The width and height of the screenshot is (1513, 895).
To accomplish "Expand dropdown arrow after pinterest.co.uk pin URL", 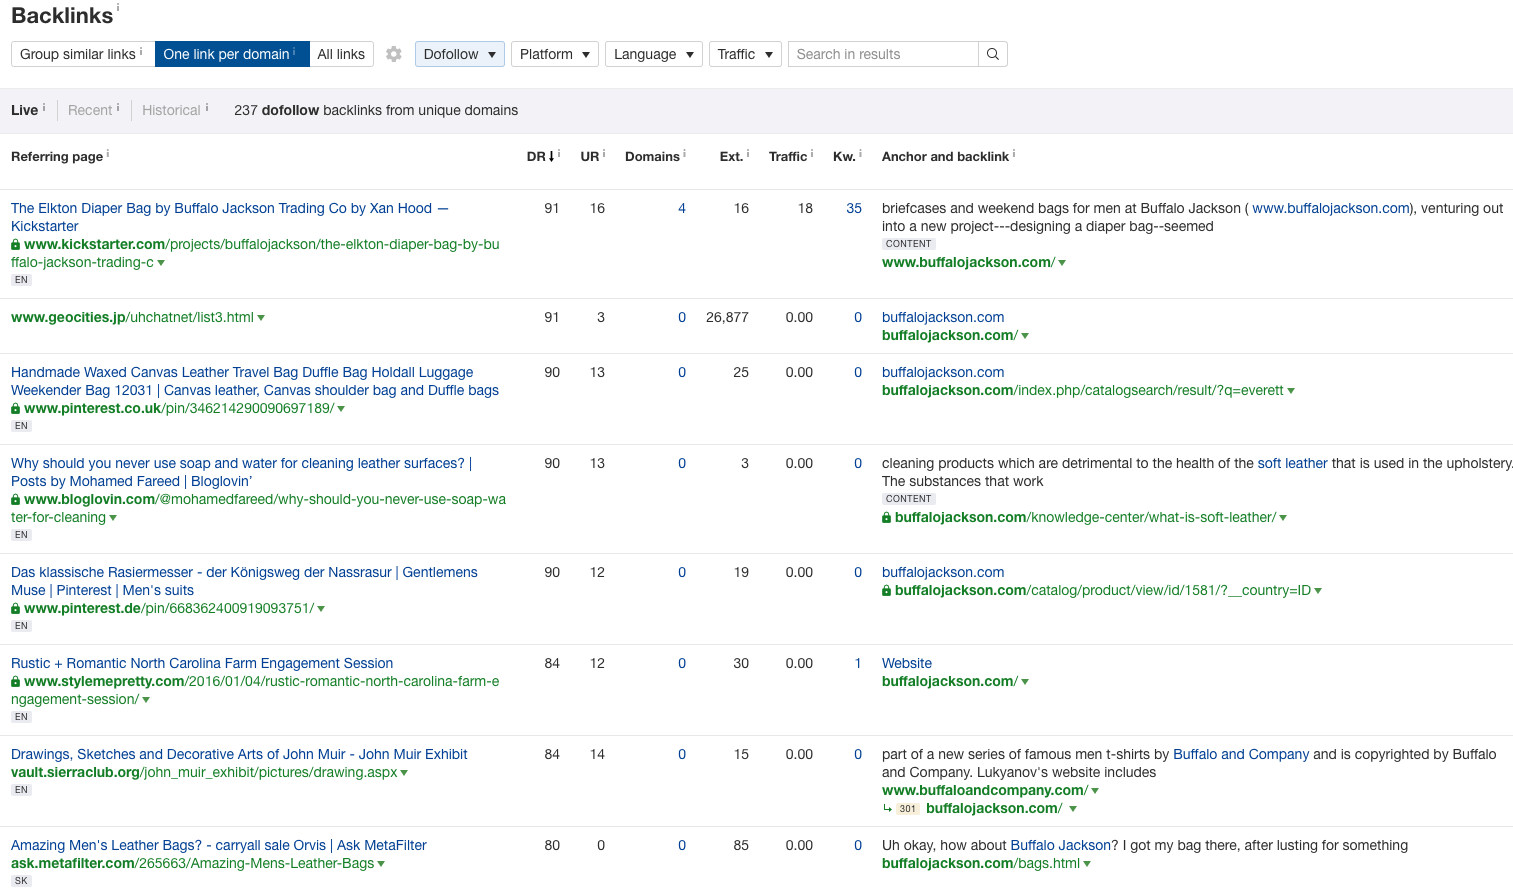I will pyautogui.click(x=341, y=409).
